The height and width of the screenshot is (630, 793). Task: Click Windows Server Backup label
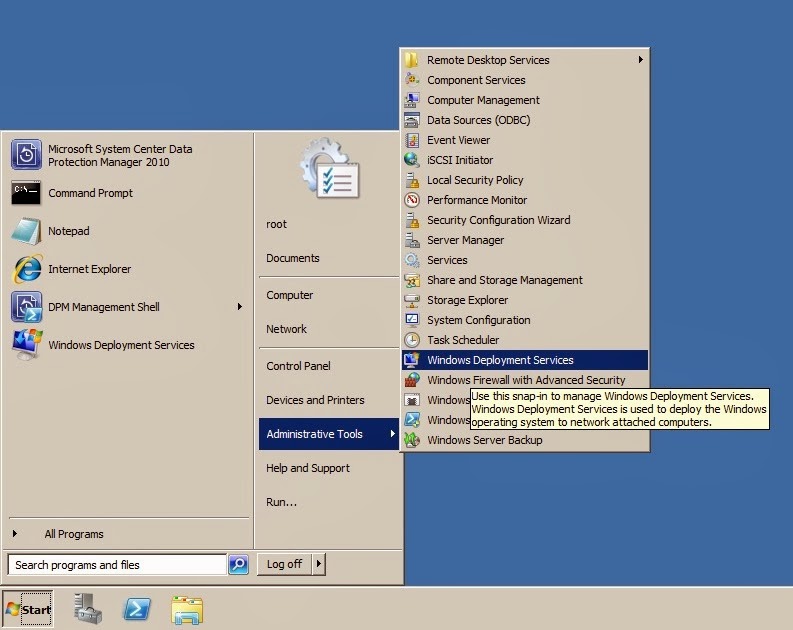pyautogui.click(x=484, y=440)
